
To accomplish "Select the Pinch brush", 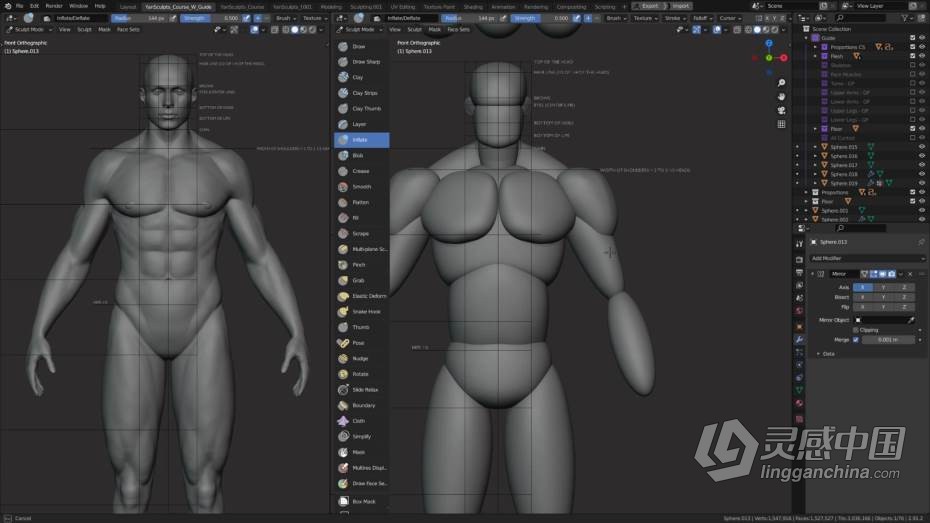I will tap(361, 264).
